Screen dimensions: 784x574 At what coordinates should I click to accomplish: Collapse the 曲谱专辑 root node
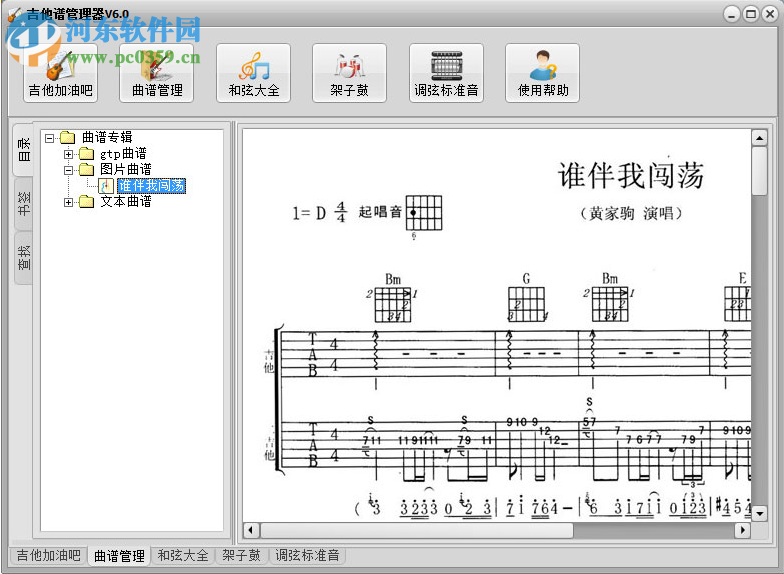coord(49,138)
